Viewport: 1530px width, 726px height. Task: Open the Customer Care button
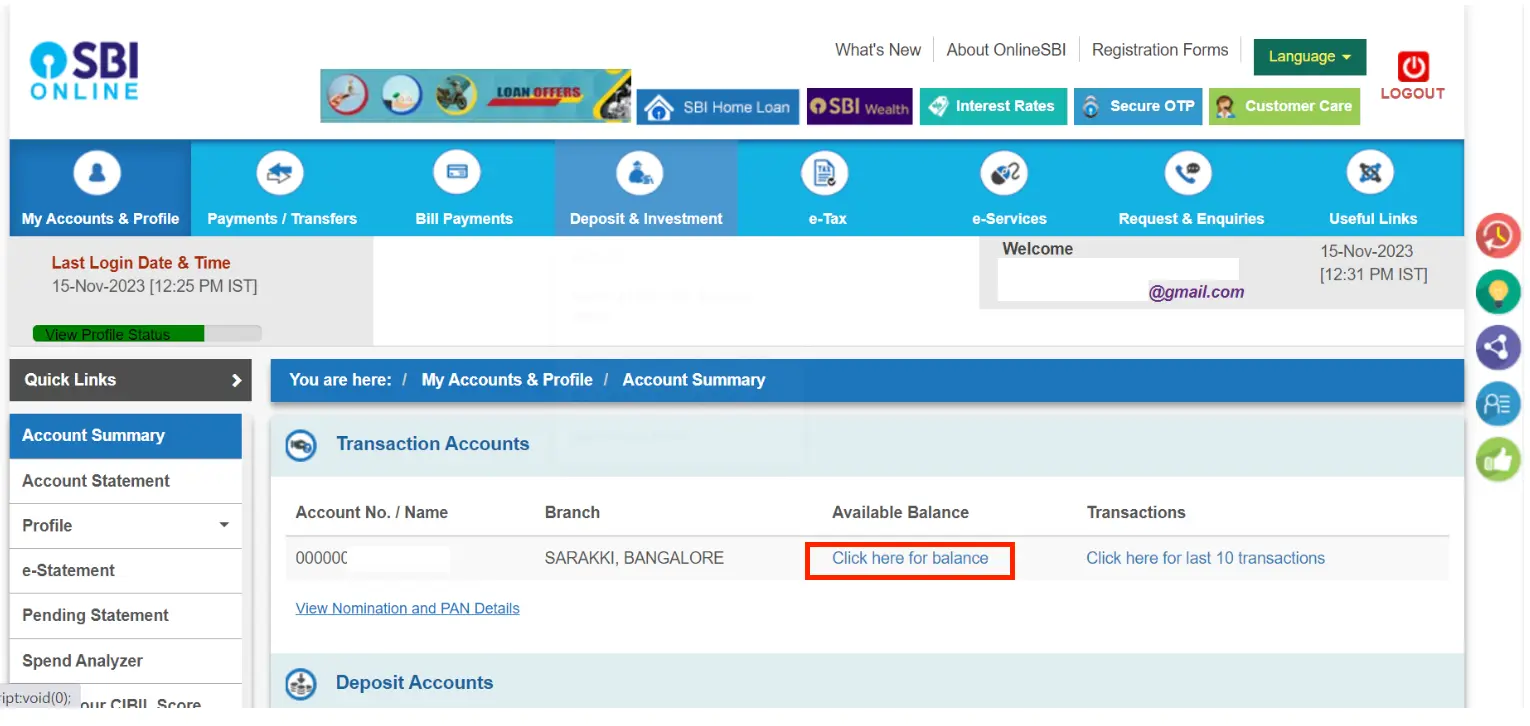[1285, 107]
